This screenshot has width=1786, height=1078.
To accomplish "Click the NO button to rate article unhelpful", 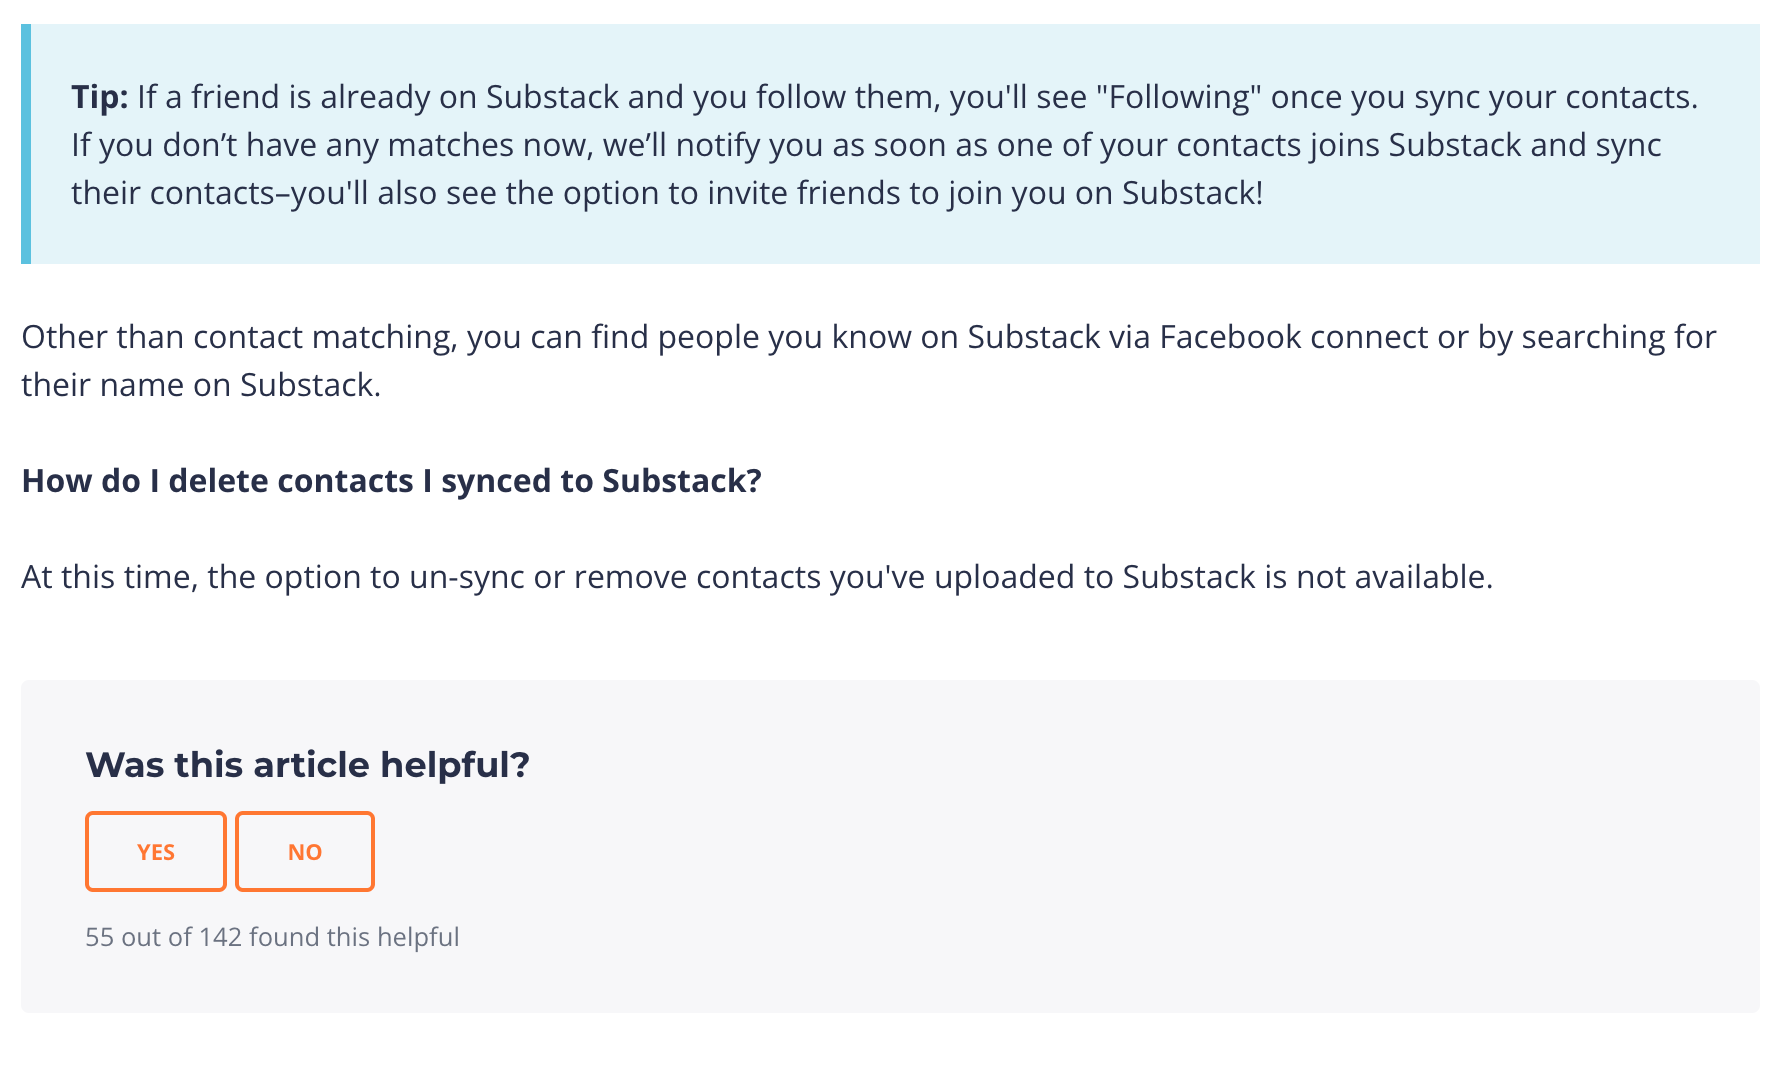I will [304, 851].
